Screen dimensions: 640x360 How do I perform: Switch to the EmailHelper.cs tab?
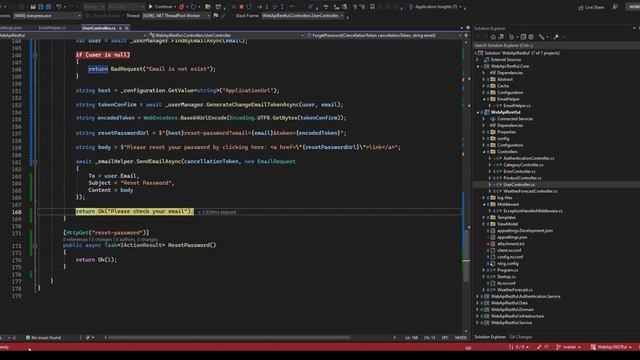pyautogui.click(x=52, y=28)
